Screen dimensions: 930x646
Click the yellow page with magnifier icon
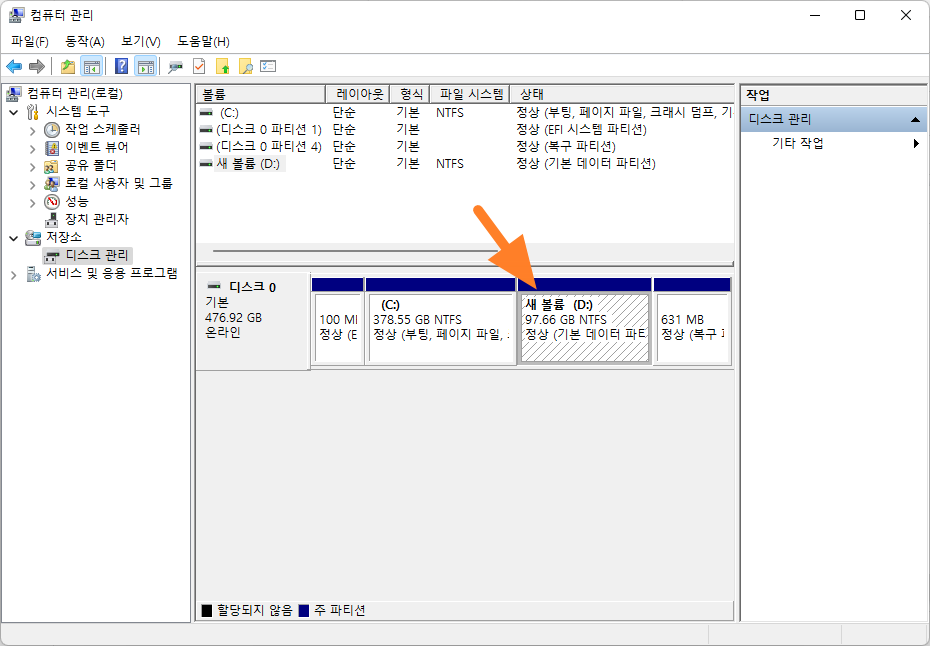pos(246,66)
